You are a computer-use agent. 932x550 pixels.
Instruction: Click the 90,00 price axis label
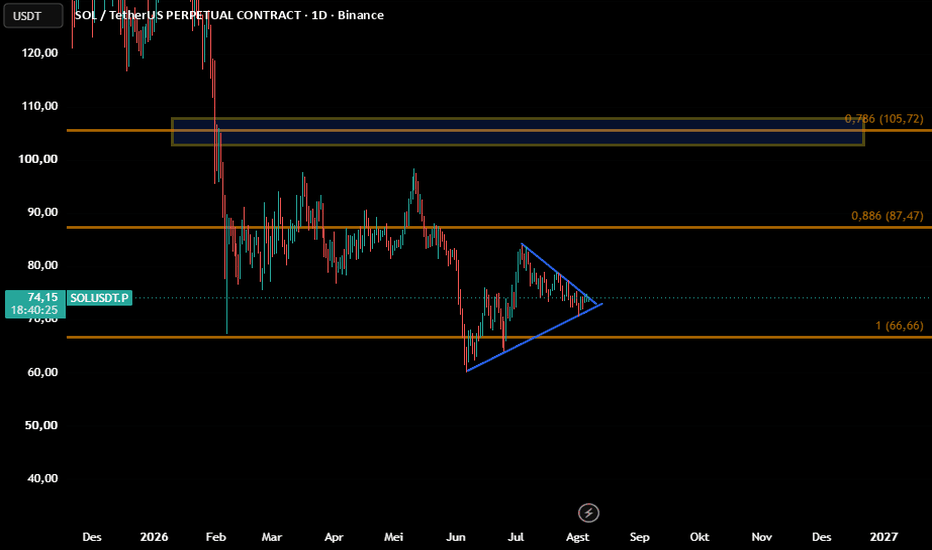pos(42,212)
